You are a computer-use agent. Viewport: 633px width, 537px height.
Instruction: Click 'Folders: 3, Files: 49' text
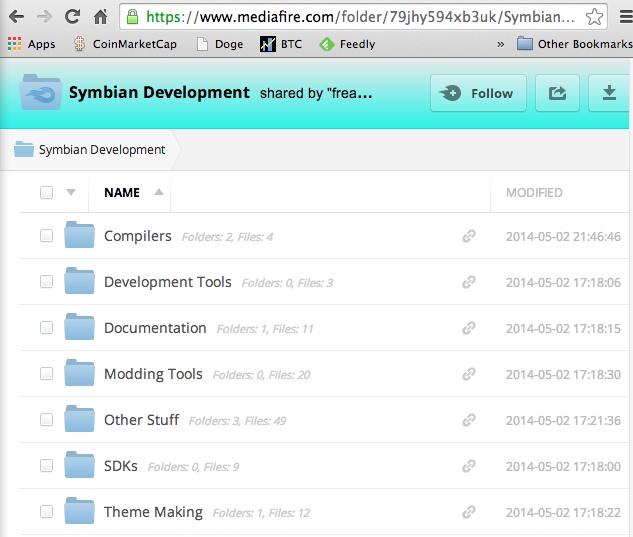tap(237, 421)
